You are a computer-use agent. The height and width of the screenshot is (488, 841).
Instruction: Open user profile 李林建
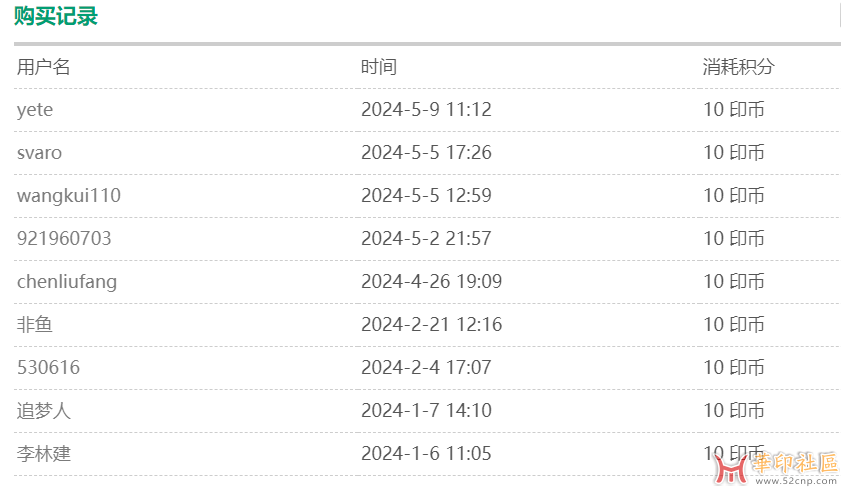pyautogui.click(x=43, y=454)
